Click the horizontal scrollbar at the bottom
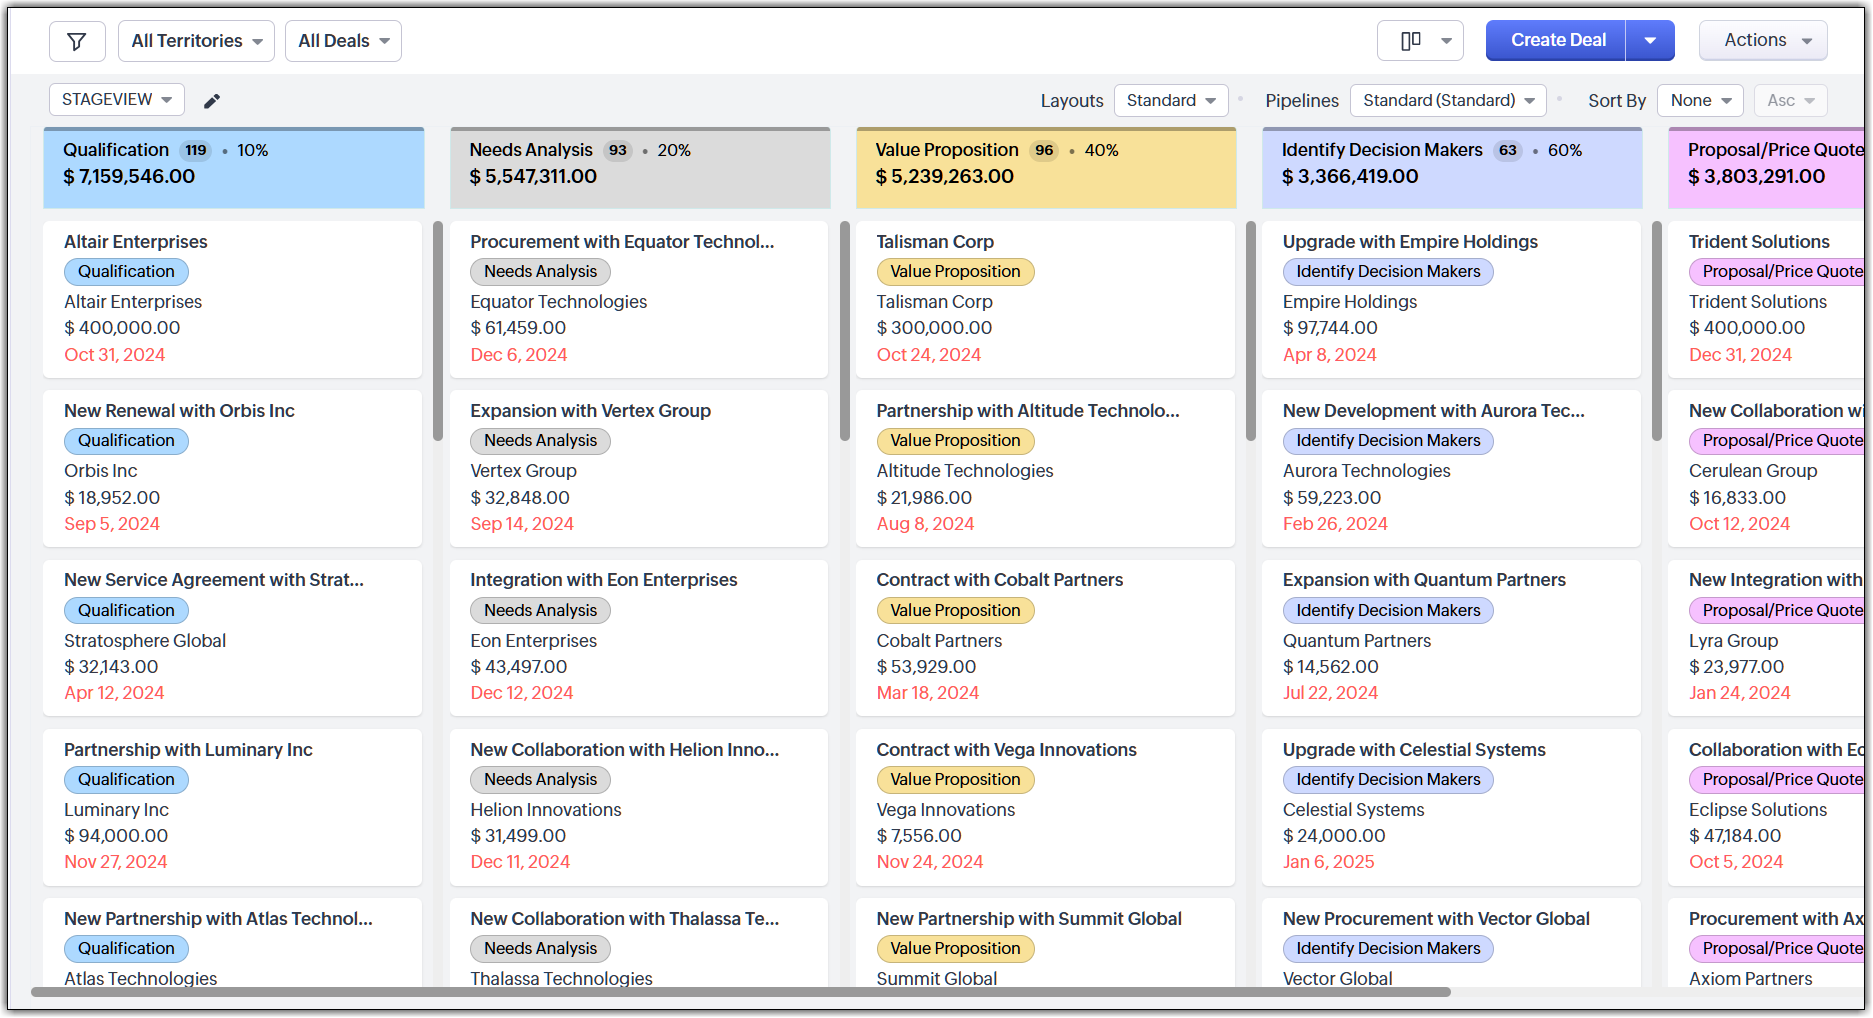Screen dimensions: 1873x1018 click(x=740, y=992)
